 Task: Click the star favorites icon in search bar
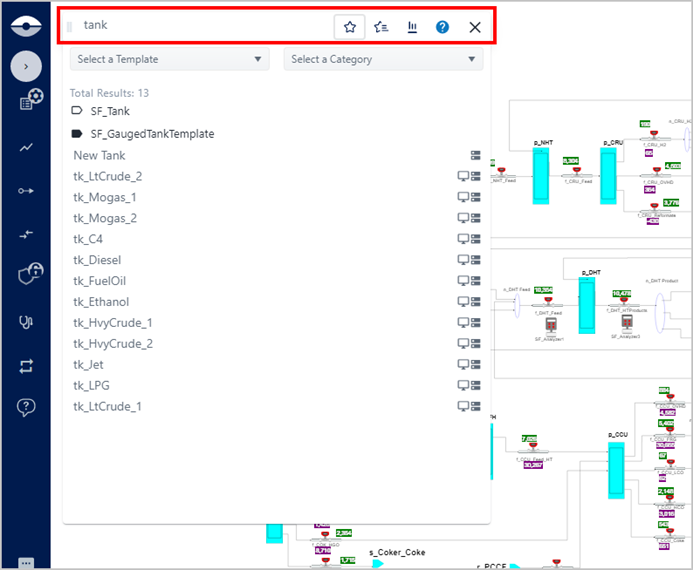coord(350,27)
